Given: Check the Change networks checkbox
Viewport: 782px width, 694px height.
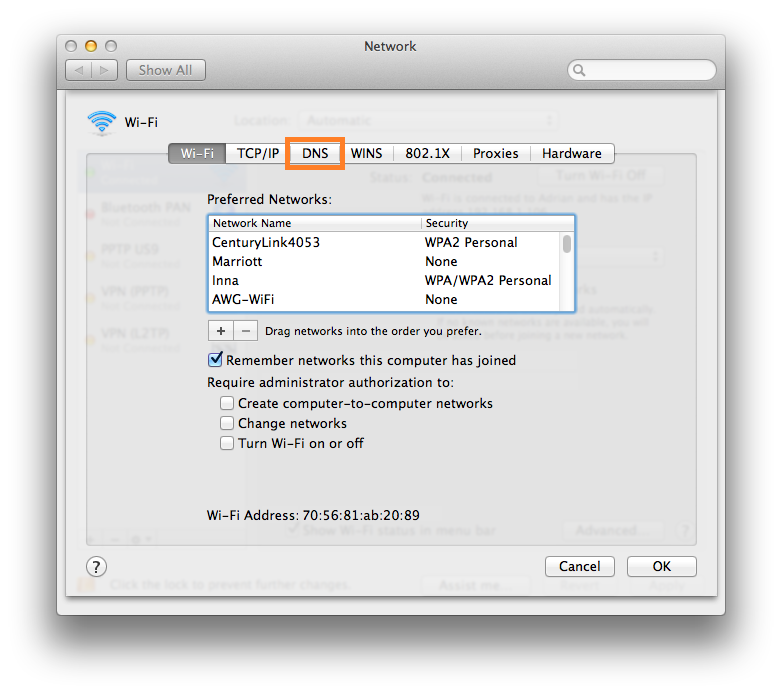Looking at the screenshot, I should pos(228,424).
